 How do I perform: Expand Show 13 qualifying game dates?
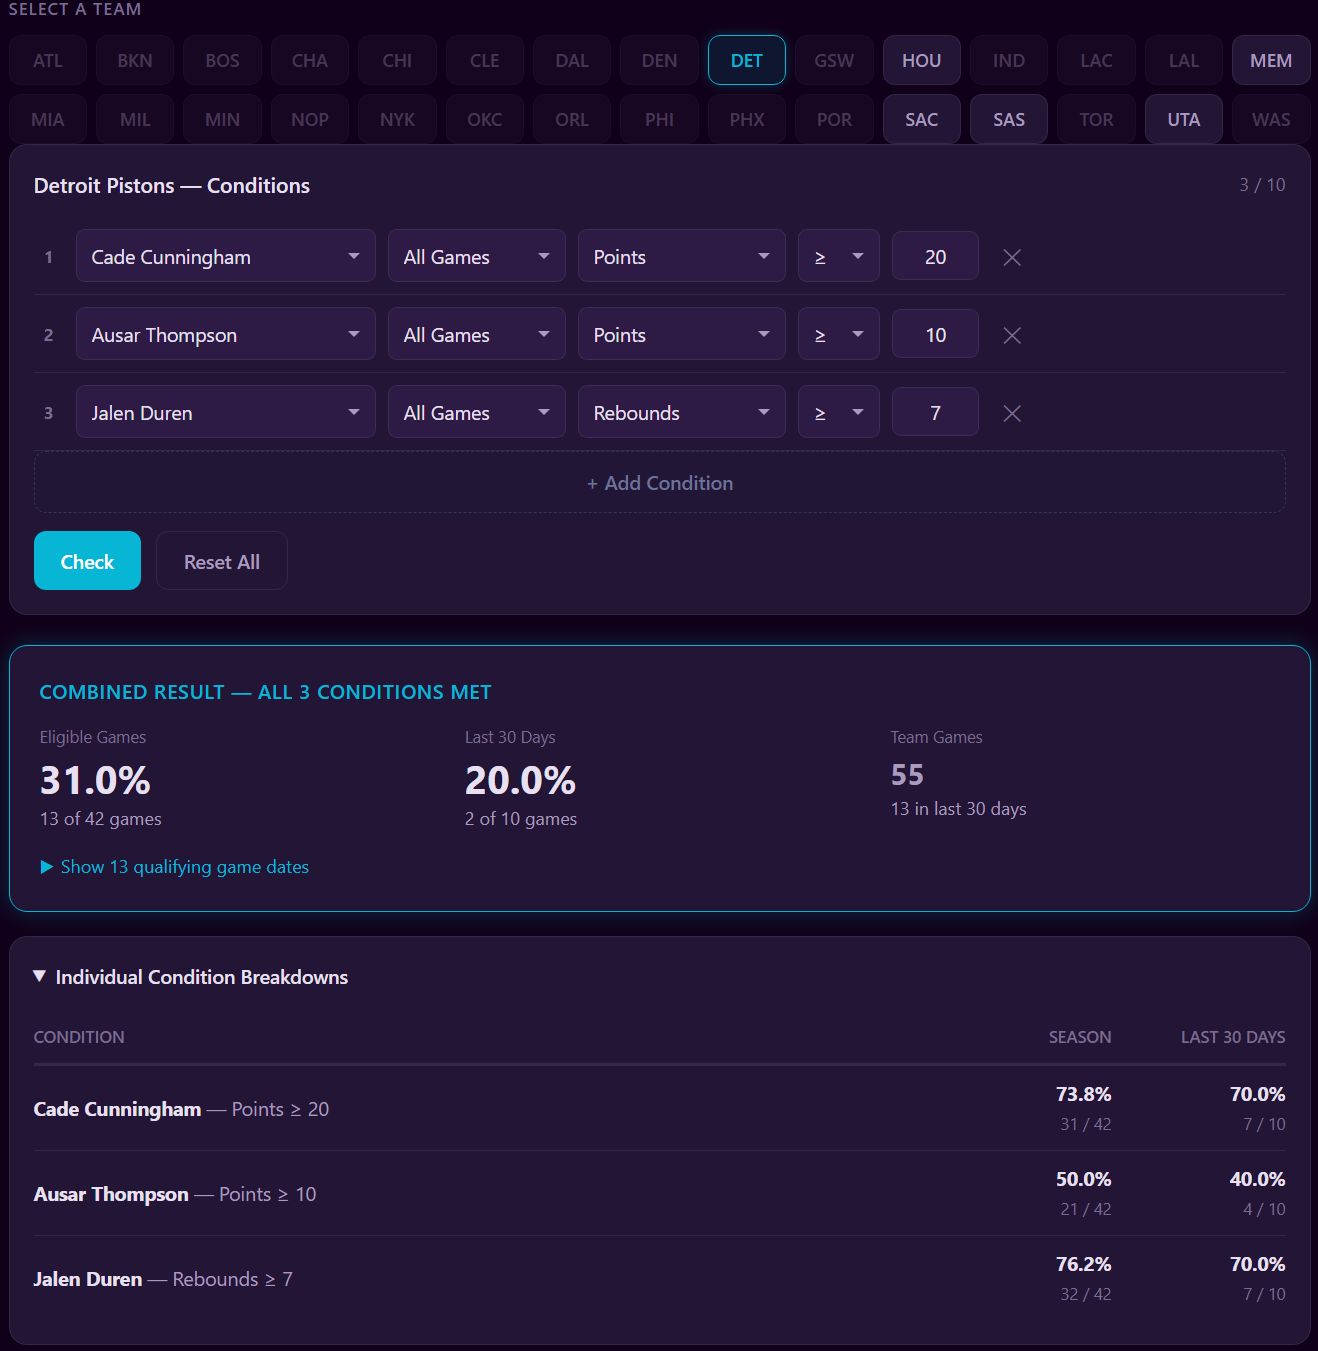tap(175, 867)
